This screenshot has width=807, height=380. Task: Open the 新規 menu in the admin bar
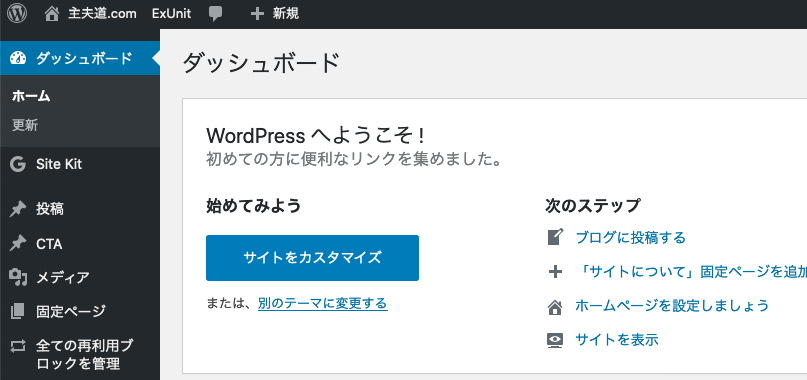[x=286, y=14]
